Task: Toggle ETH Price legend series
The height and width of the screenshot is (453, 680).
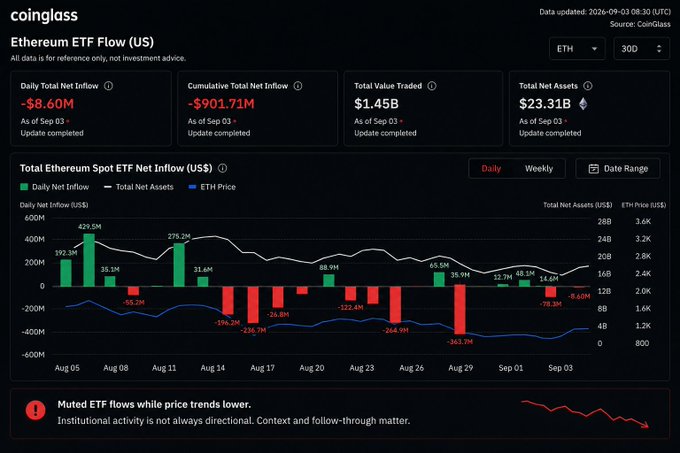Action: [212, 187]
